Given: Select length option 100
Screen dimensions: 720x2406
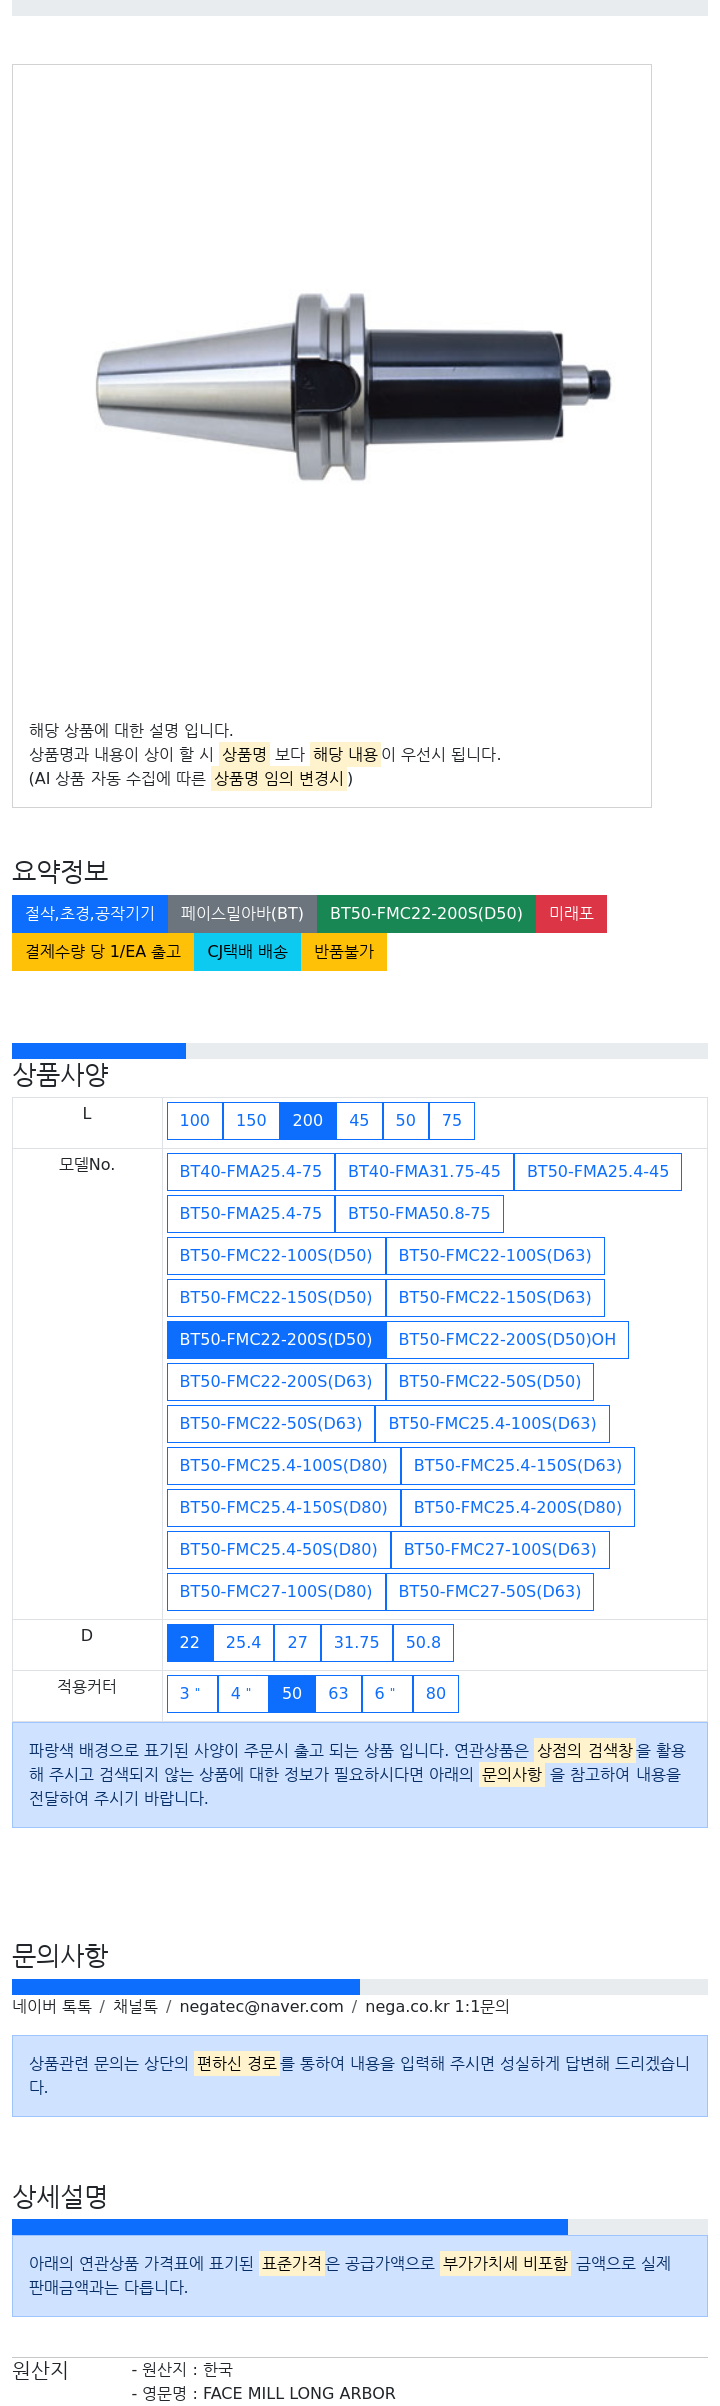Looking at the screenshot, I should pyautogui.click(x=195, y=1120).
